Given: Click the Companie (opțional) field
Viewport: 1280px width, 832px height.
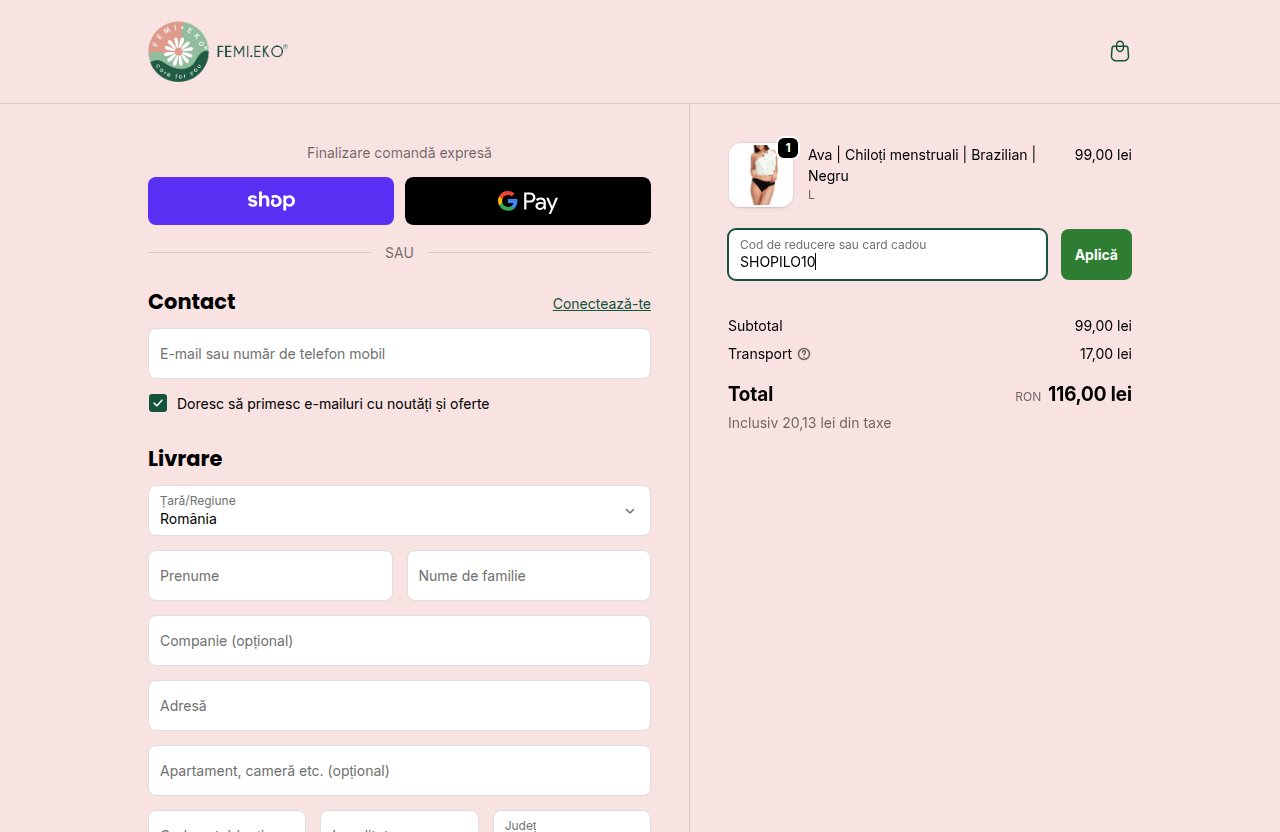Looking at the screenshot, I should pos(399,641).
